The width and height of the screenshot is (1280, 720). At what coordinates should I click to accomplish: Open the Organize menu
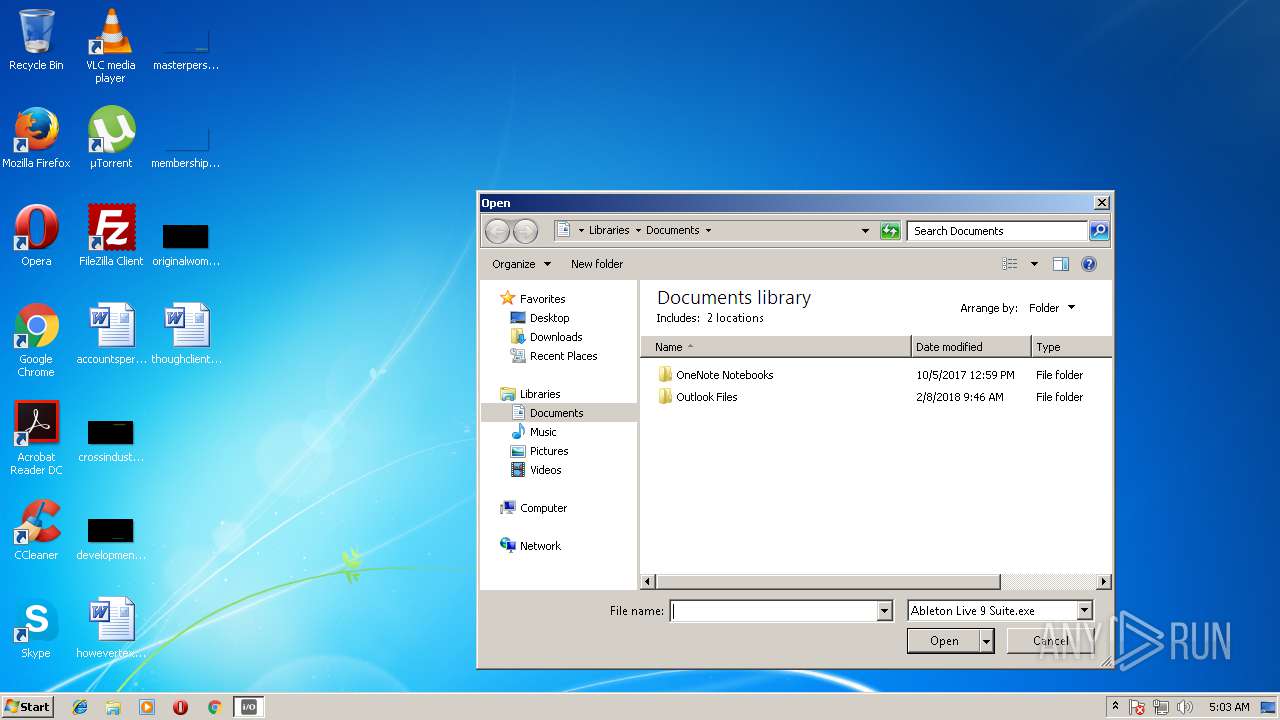click(x=521, y=264)
